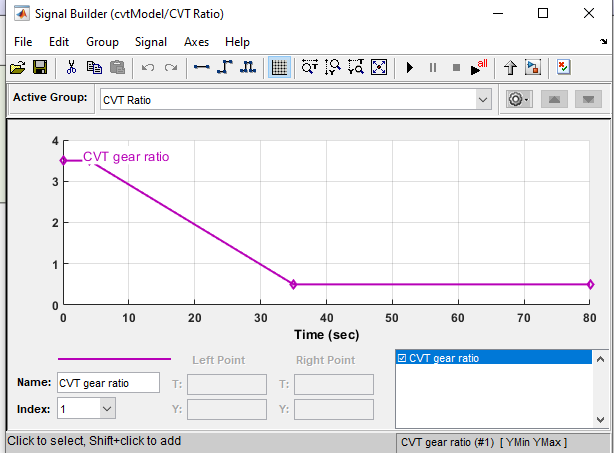Open the Active Group dropdown
This screenshot has width=614, height=453.
[x=483, y=100]
